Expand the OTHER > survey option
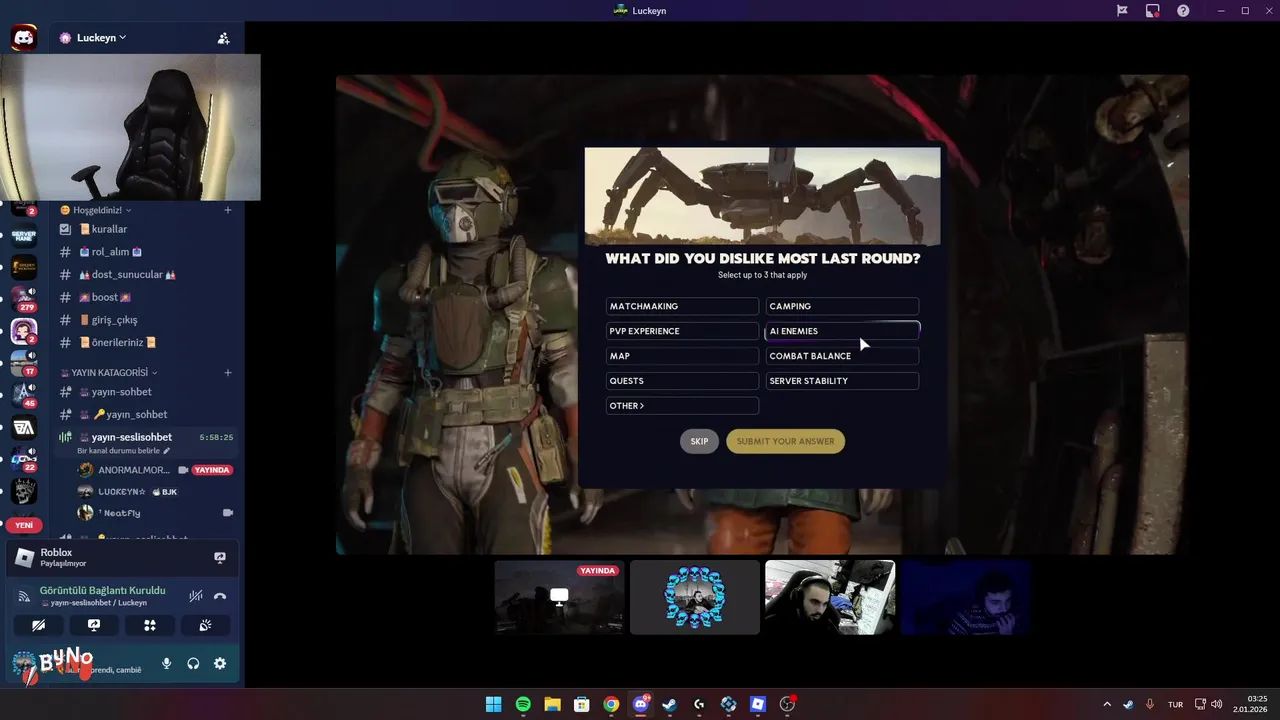The width and height of the screenshot is (1280, 720). [x=682, y=406]
